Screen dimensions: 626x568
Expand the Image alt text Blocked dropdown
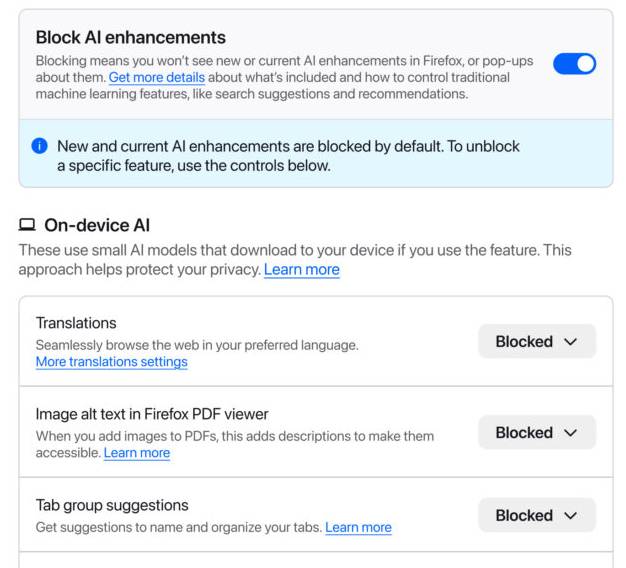coord(536,433)
